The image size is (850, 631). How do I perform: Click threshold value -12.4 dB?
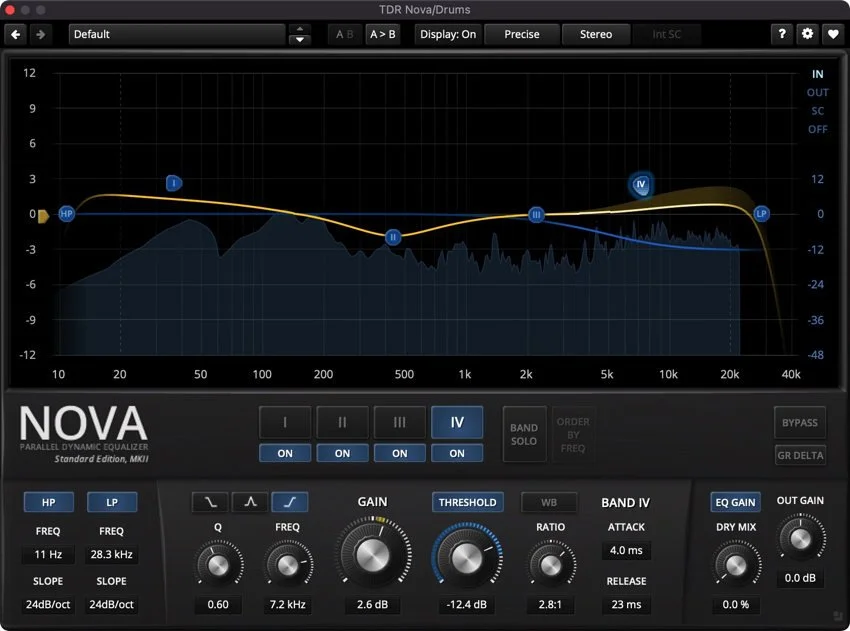click(466, 604)
